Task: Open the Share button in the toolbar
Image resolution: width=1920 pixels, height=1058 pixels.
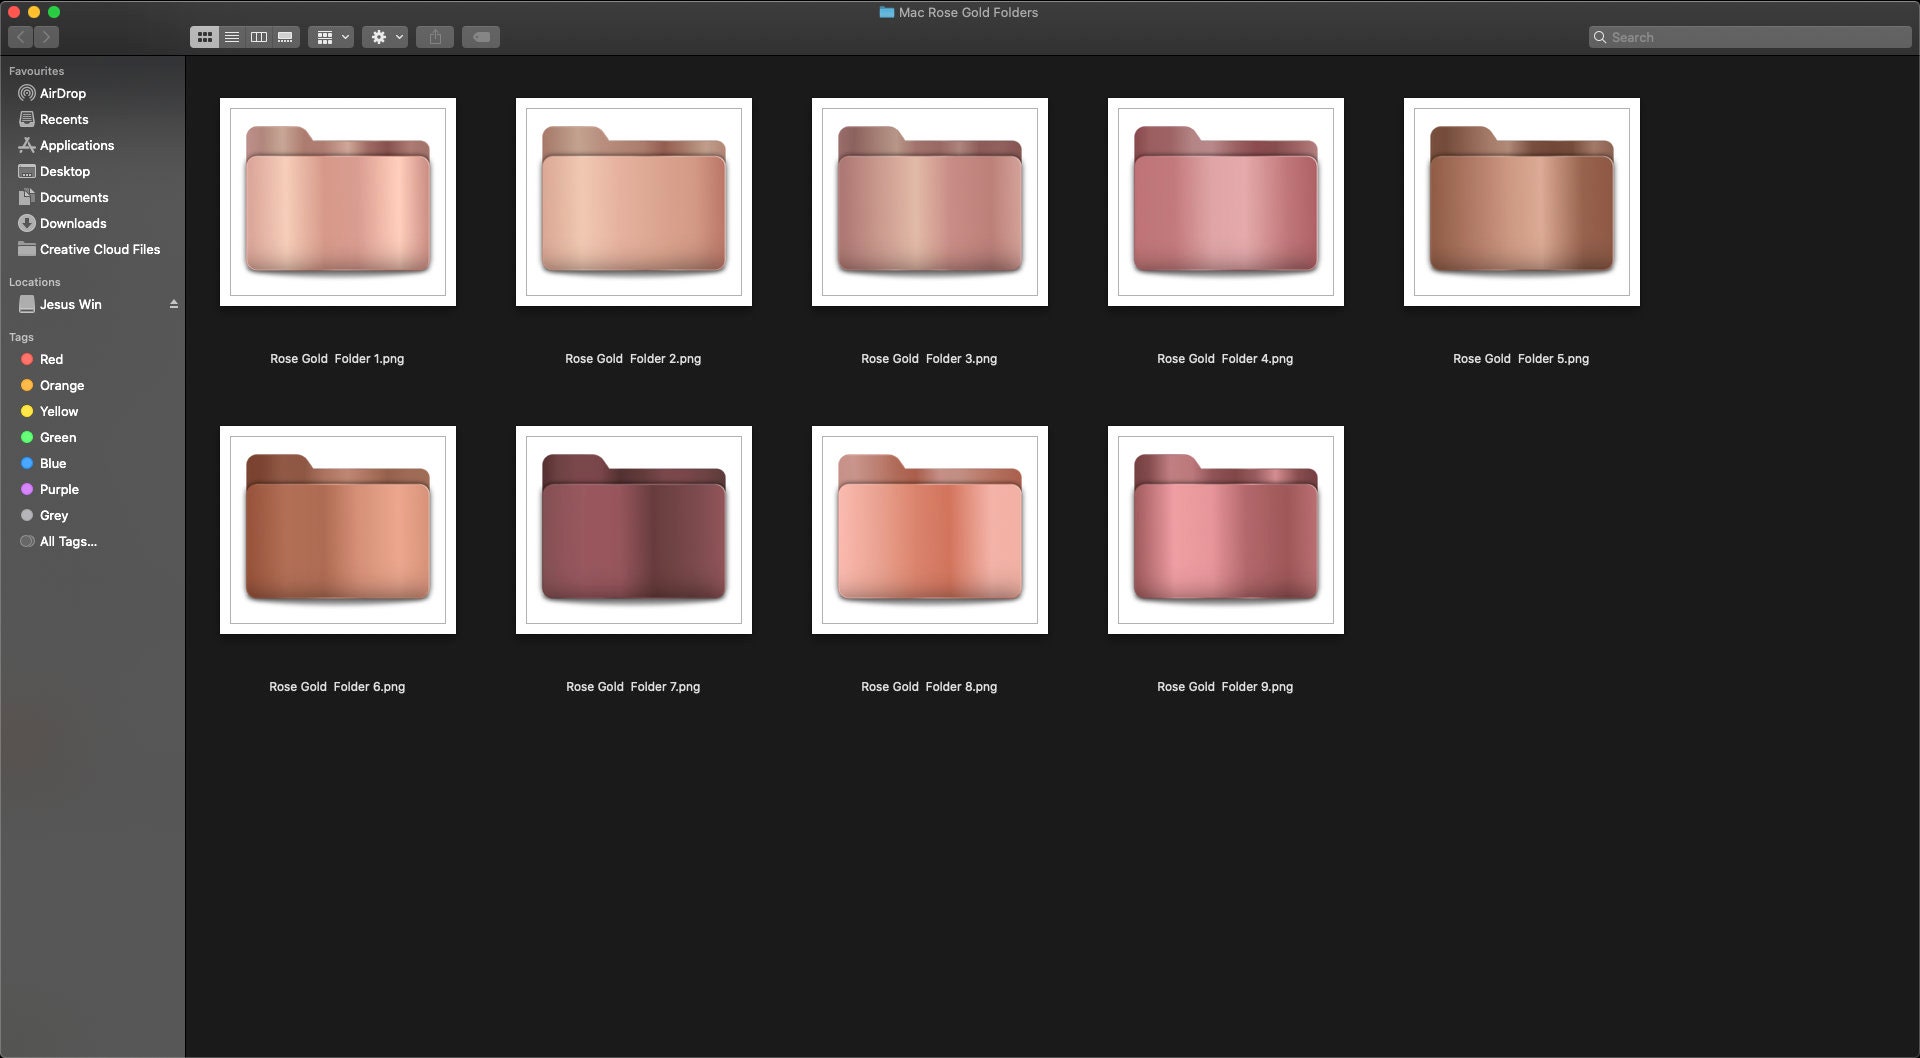Action: click(435, 36)
